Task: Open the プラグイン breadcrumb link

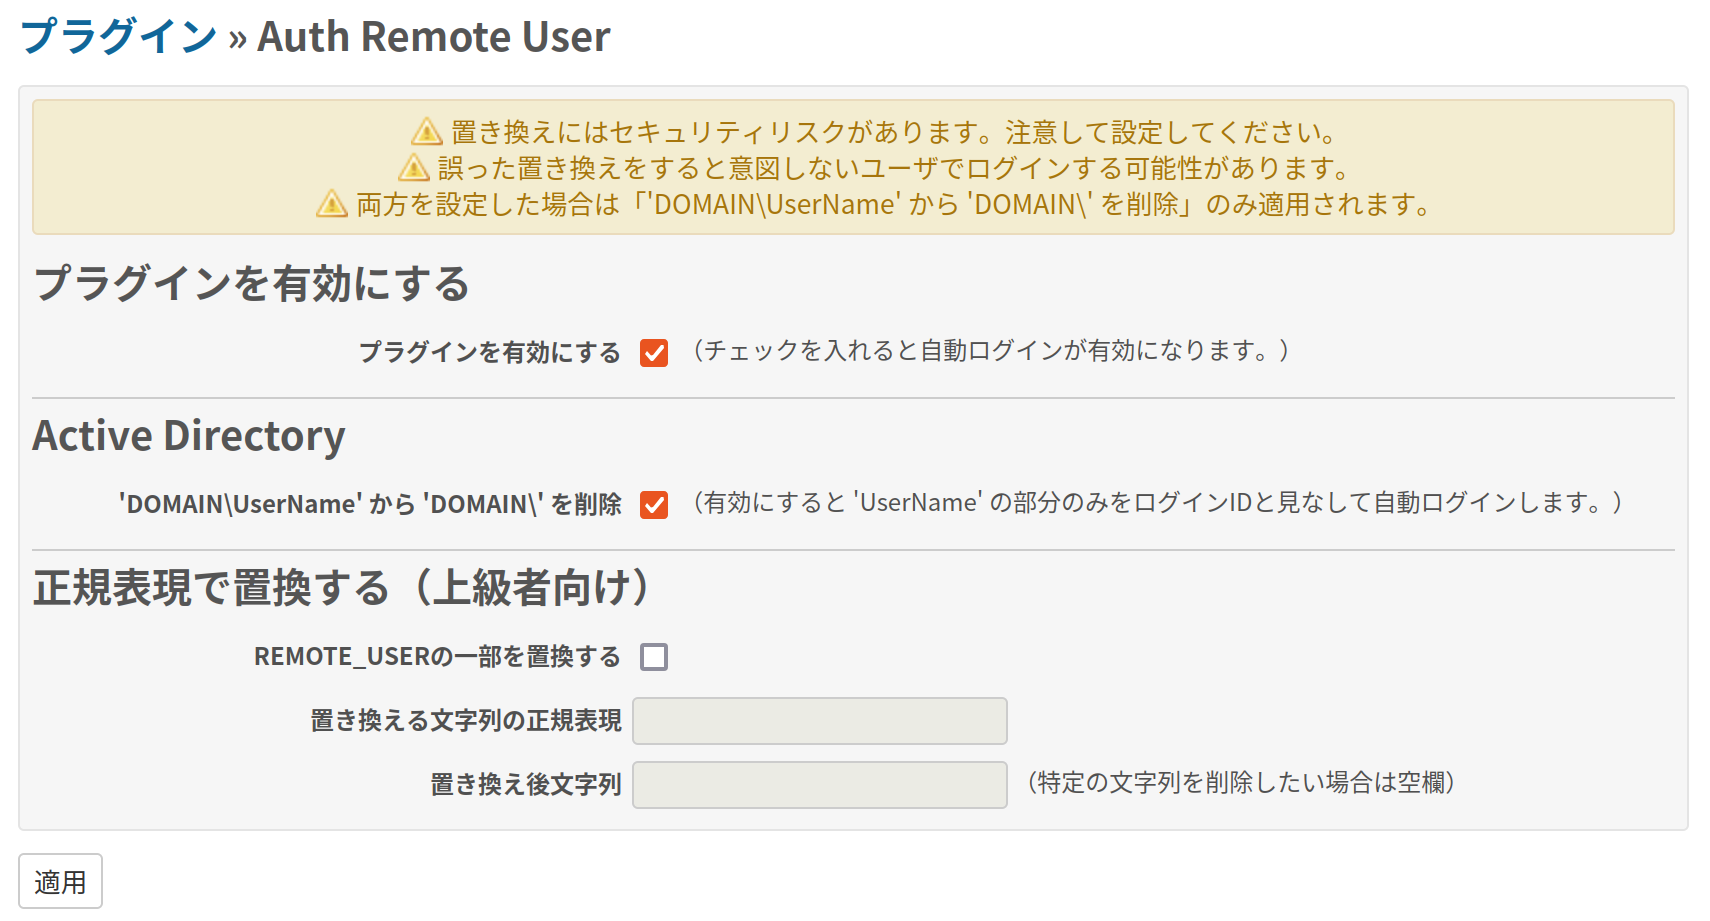Action: (118, 36)
